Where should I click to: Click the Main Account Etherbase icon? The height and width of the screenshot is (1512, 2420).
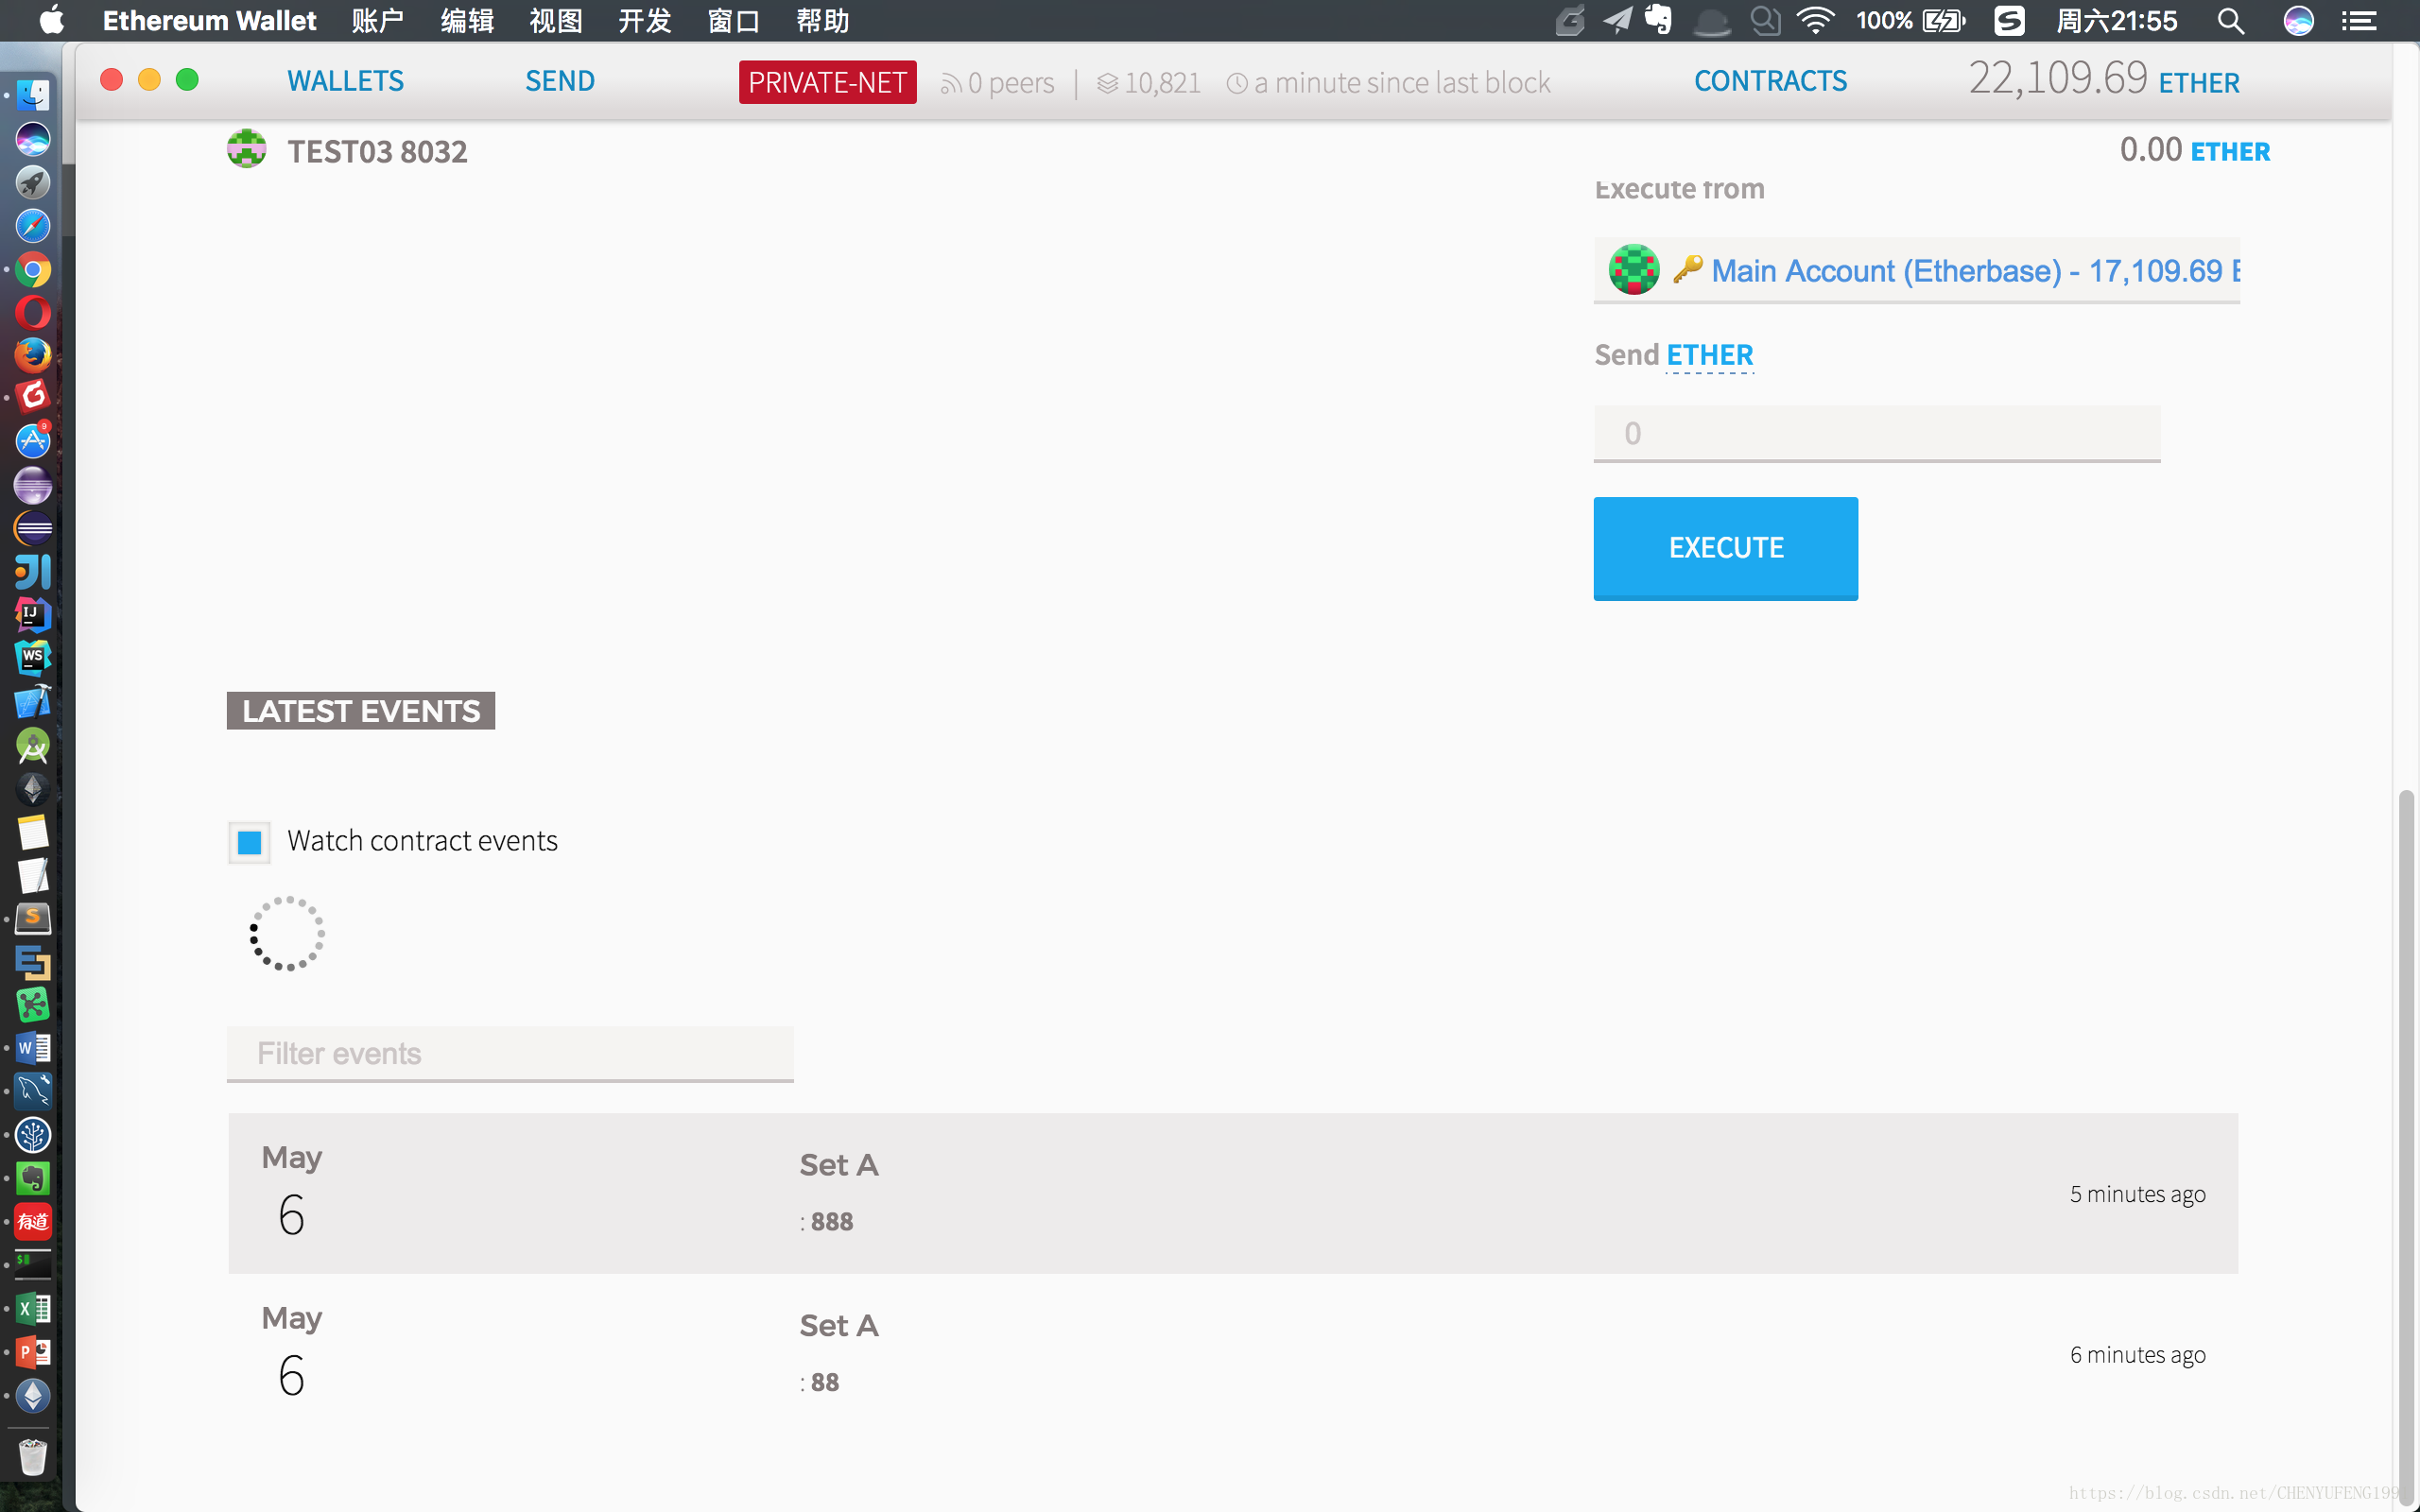point(1633,270)
